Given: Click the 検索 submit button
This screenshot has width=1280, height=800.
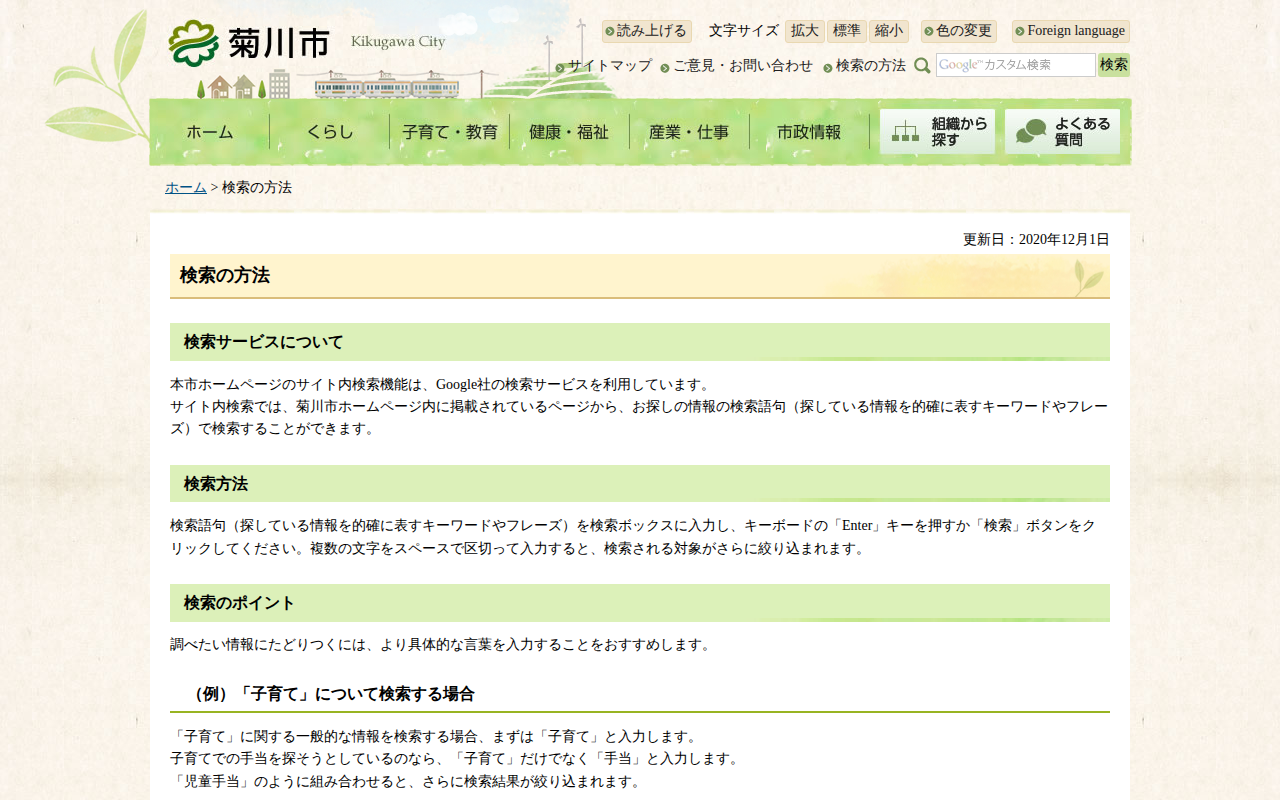Looking at the screenshot, I should pos(1114,65).
